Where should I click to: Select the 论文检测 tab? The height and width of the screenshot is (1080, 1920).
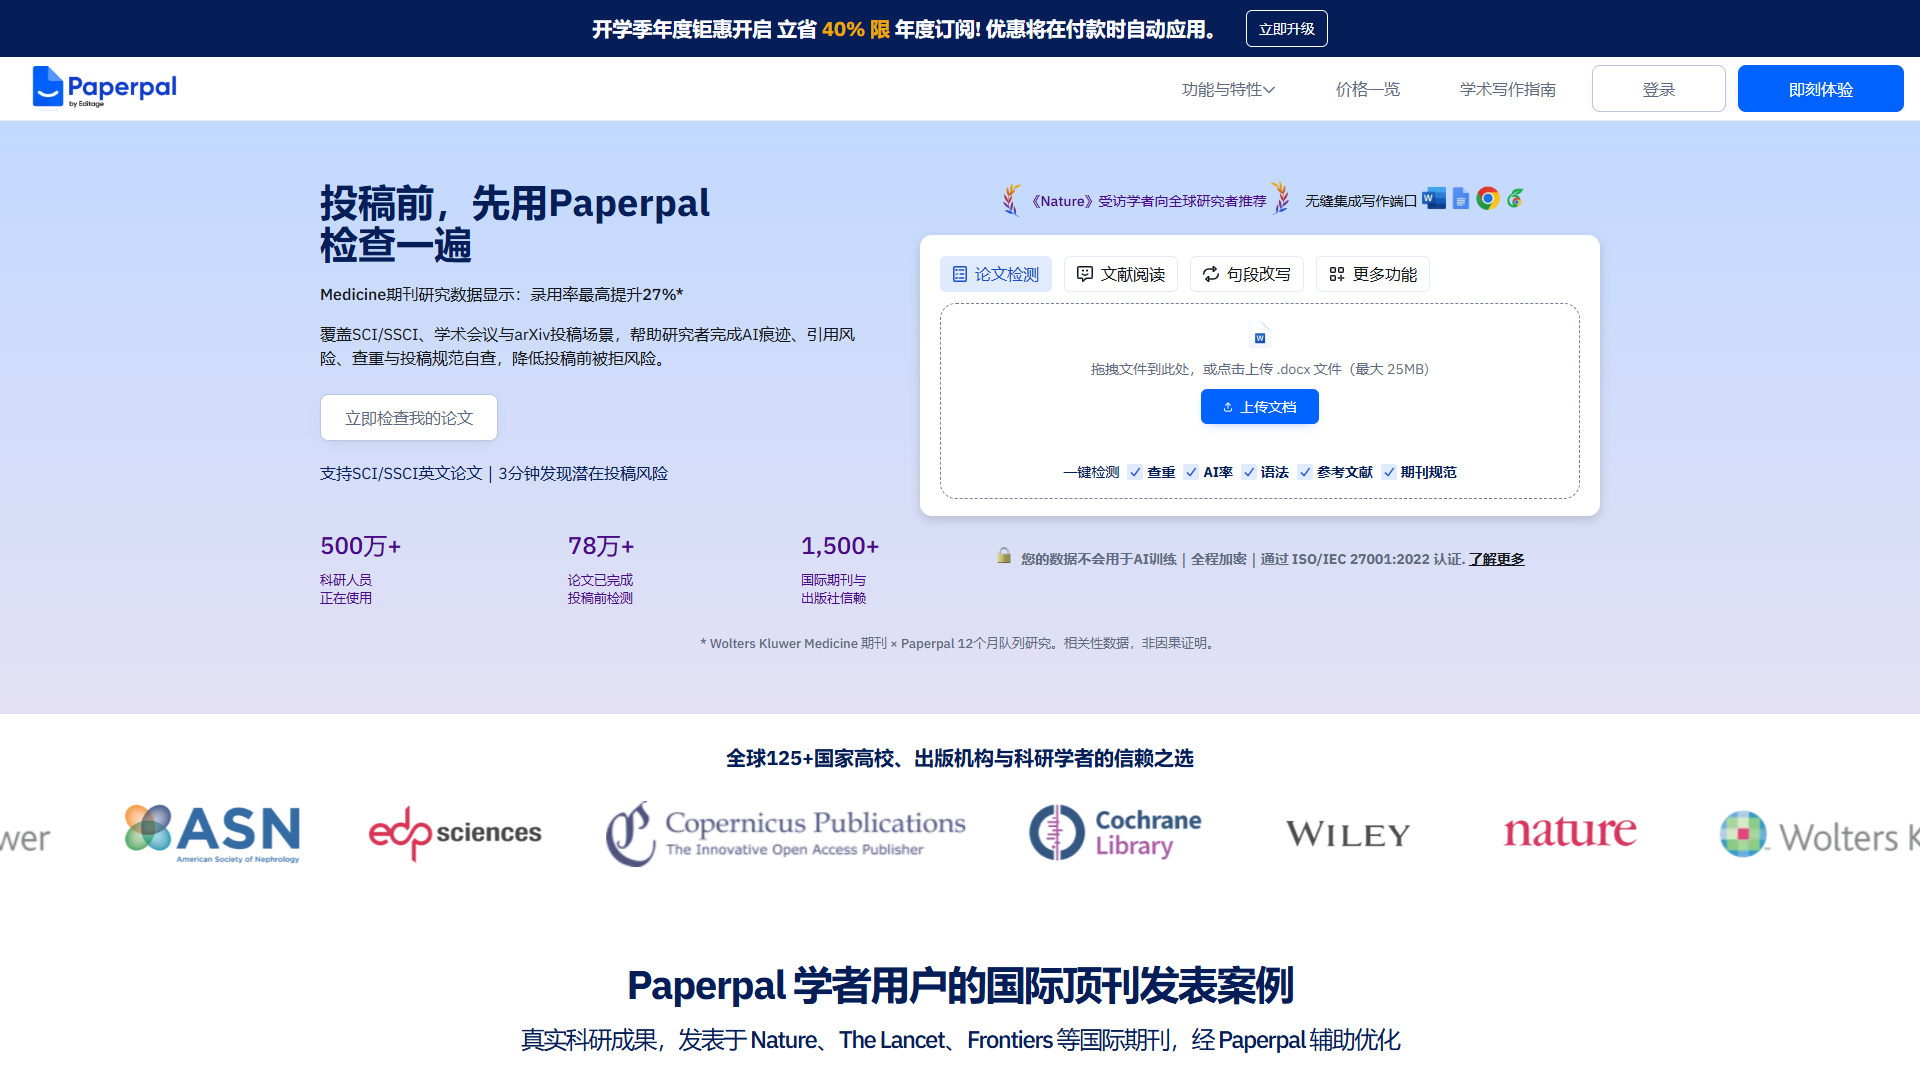(996, 274)
